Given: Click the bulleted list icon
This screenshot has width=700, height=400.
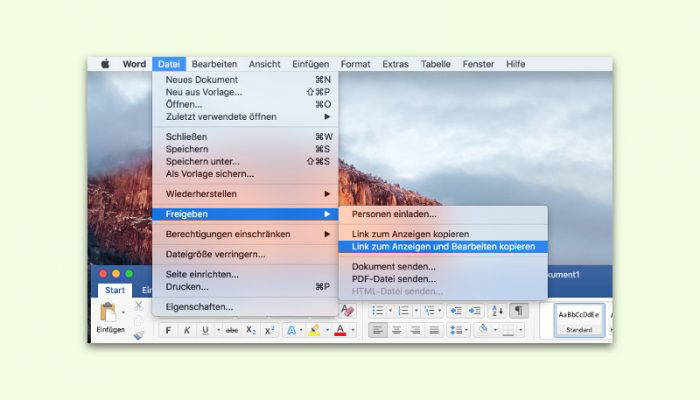Looking at the screenshot, I should (378, 310).
